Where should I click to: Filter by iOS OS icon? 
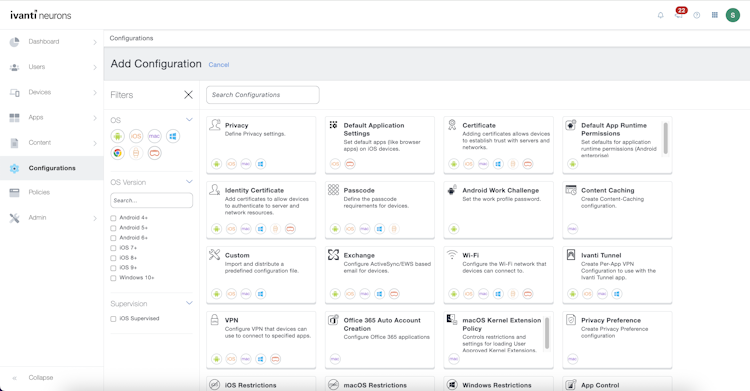136,136
